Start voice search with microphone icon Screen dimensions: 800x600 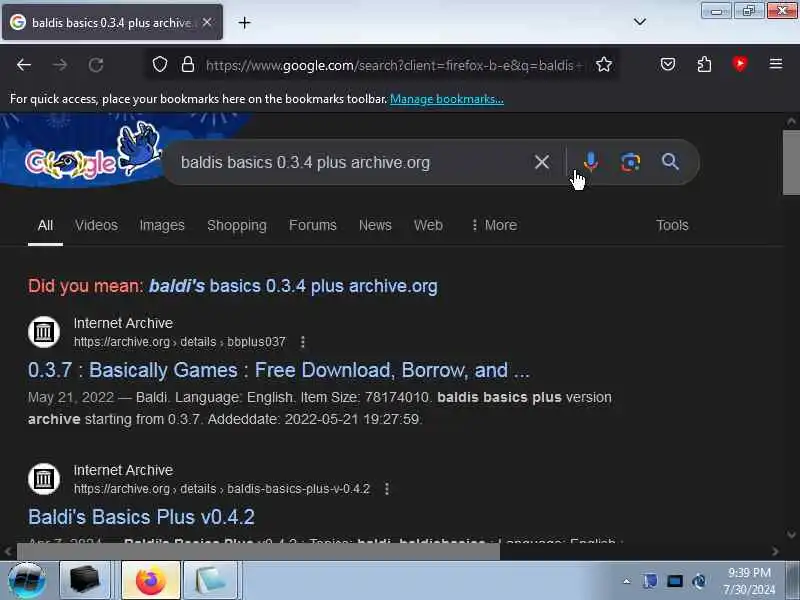coord(591,162)
